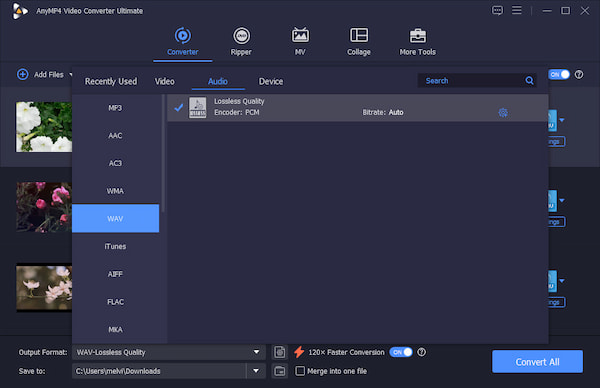Image resolution: width=600 pixels, height=388 pixels.
Task: Select the pink flowers video thumbnail
Action: (44, 207)
